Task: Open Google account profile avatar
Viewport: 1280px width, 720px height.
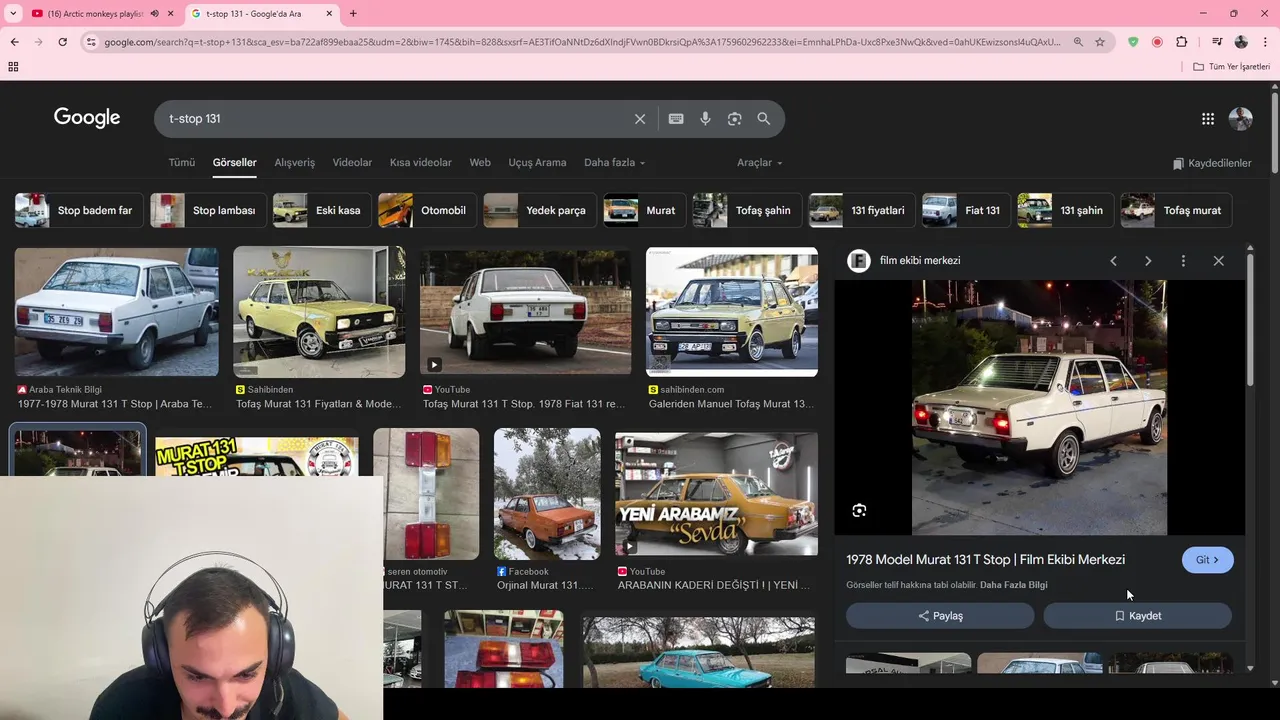Action: point(1241,119)
